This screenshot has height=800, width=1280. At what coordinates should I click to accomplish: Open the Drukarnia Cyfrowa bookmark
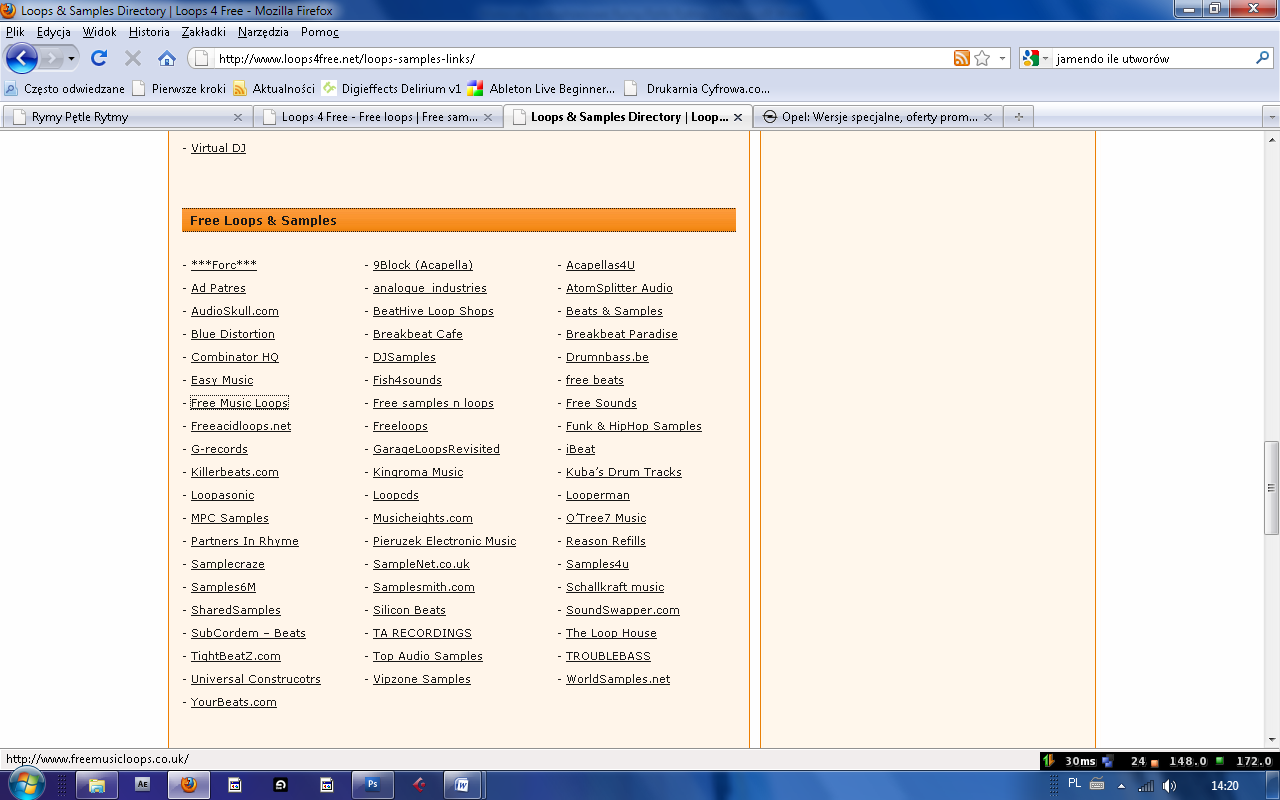coord(697,88)
